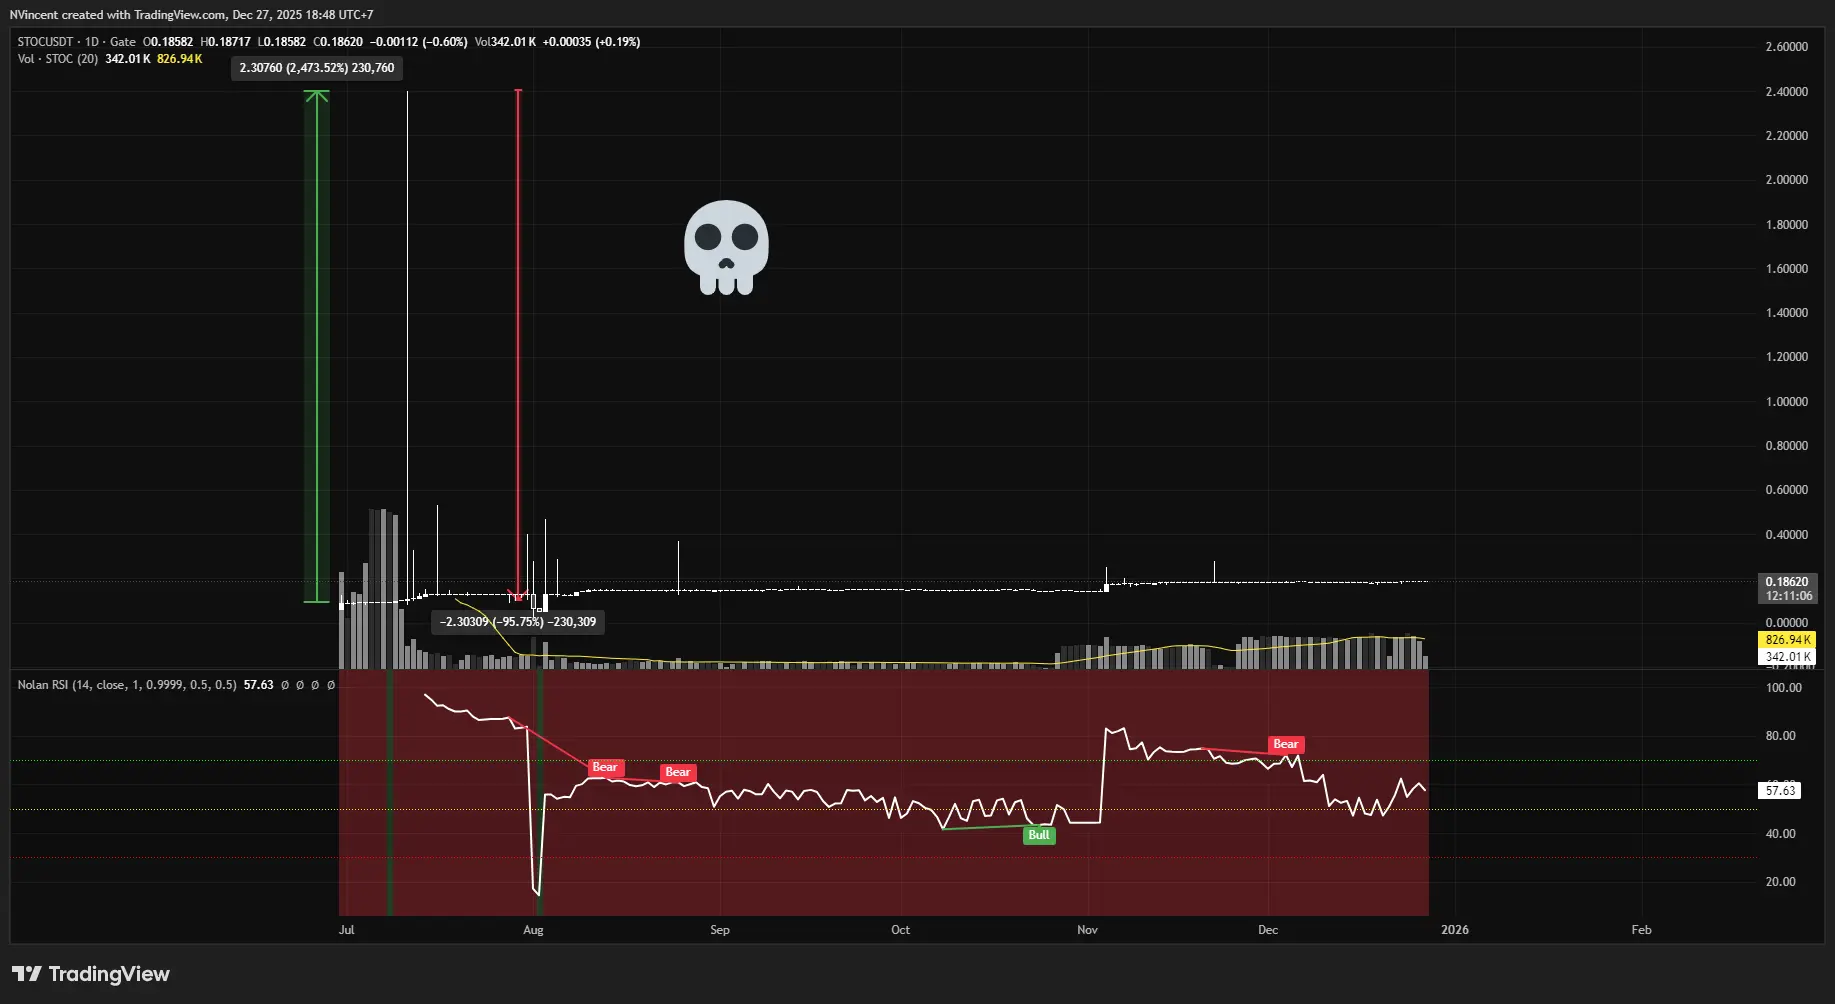1835x1004 pixels.
Task: Select the STOCUSDT symbol title in the legend
Action: 46,42
